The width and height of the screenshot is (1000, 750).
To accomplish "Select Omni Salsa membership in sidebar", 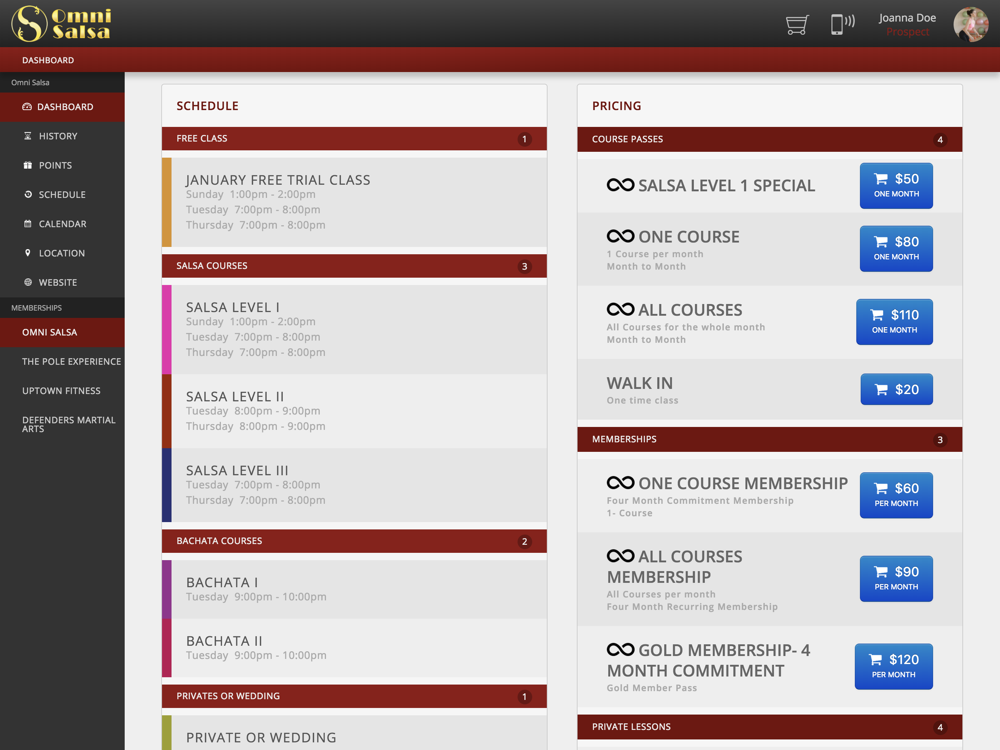I will pos(62,332).
